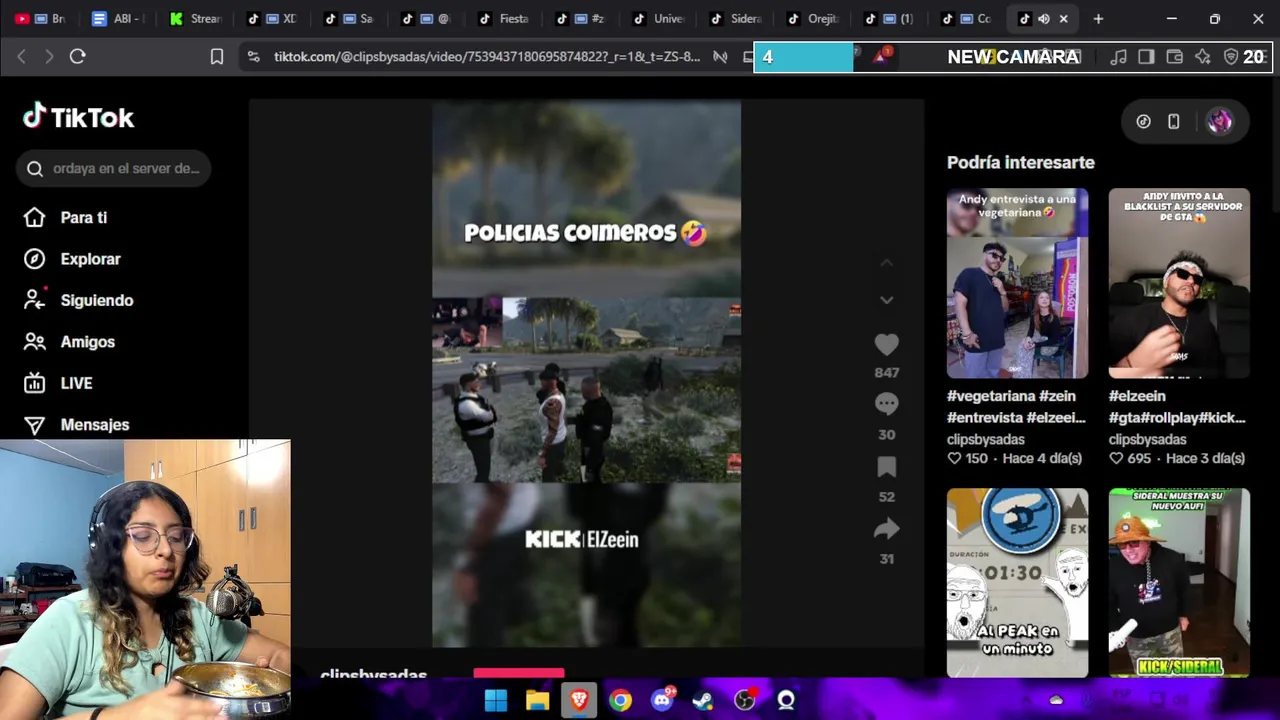Viewport: 1280px width, 720px height.
Task: Click the OneDrive cloud tray icon
Action: point(1056,700)
